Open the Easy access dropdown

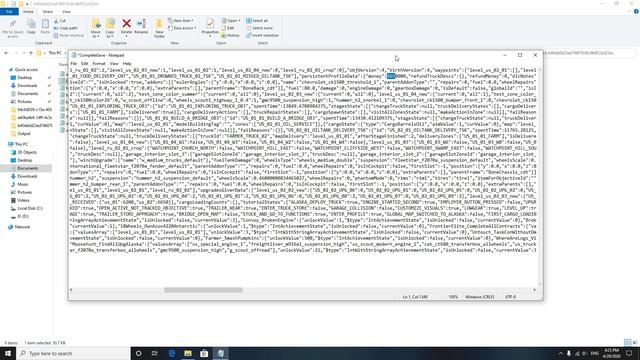[182, 28]
